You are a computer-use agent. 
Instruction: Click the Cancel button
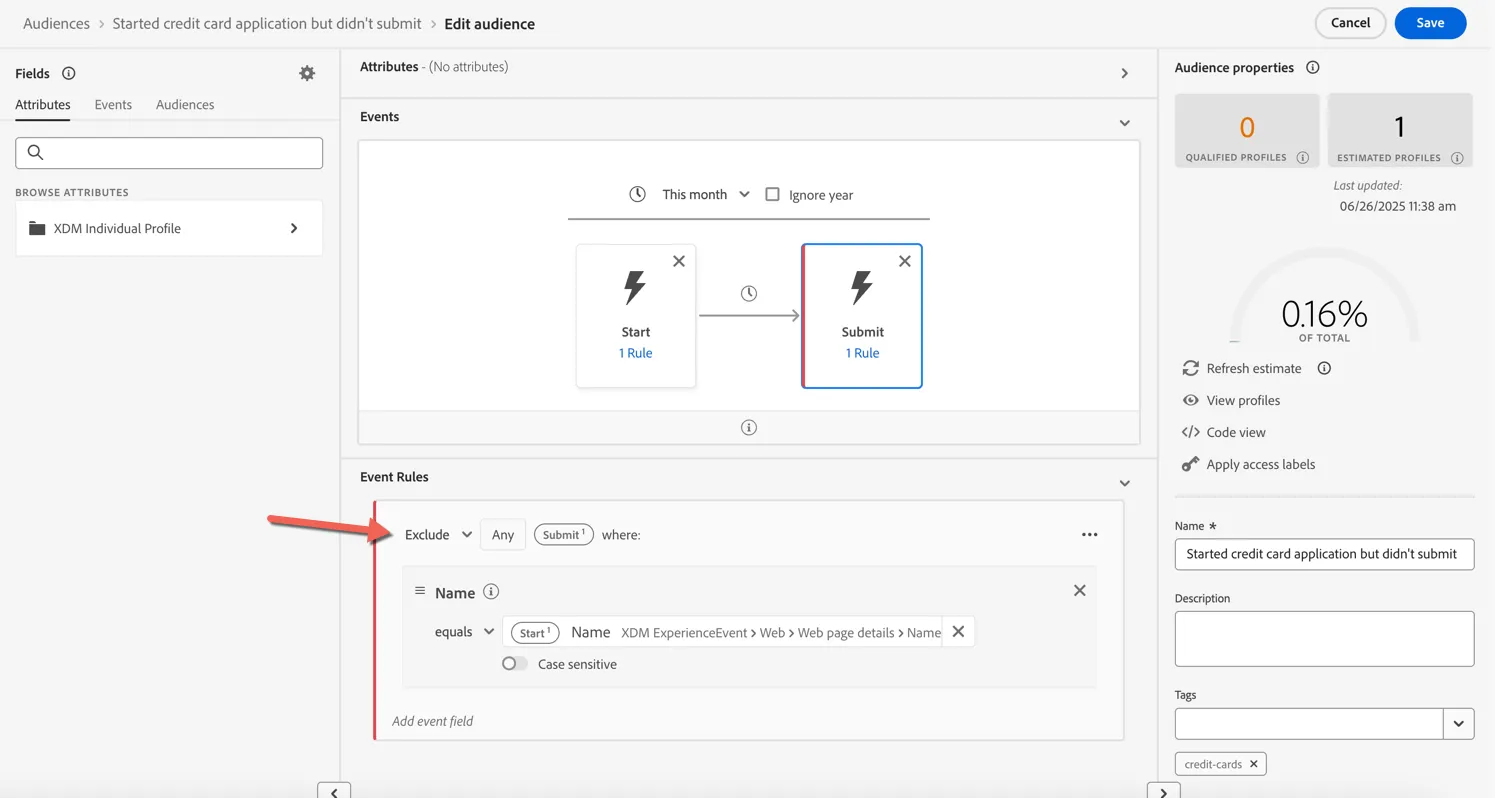pyautogui.click(x=1350, y=23)
